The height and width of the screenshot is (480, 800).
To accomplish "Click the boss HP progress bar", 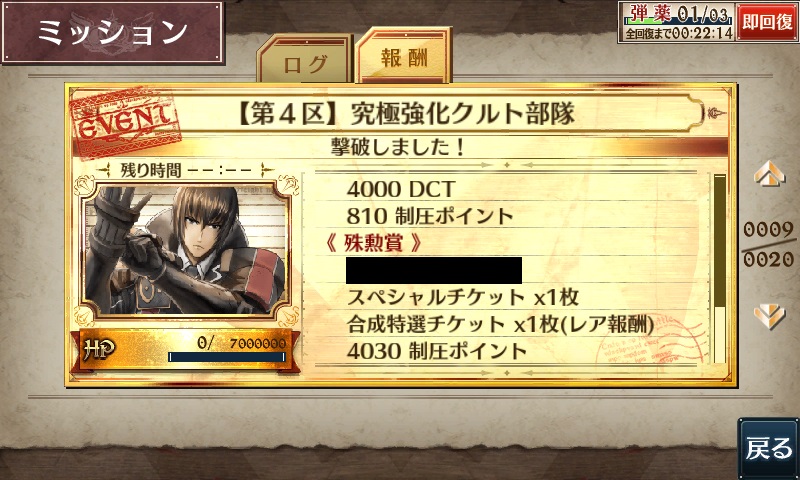I will (227, 357).
